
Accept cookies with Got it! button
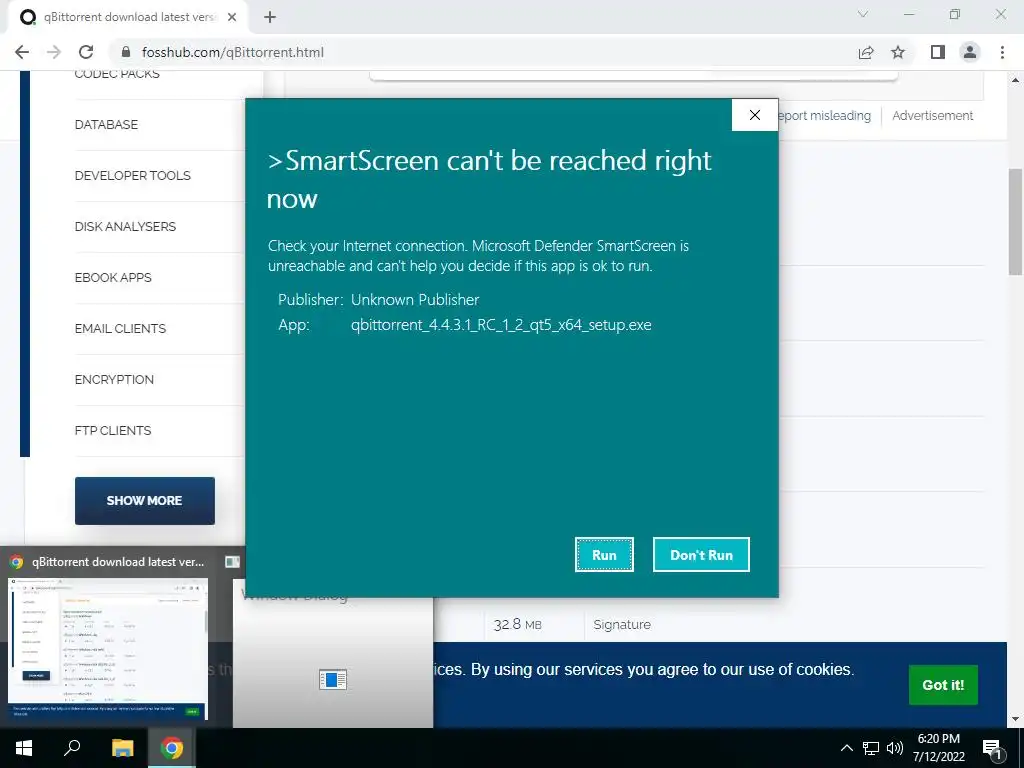pyautogui.click(x=943, y=685)
